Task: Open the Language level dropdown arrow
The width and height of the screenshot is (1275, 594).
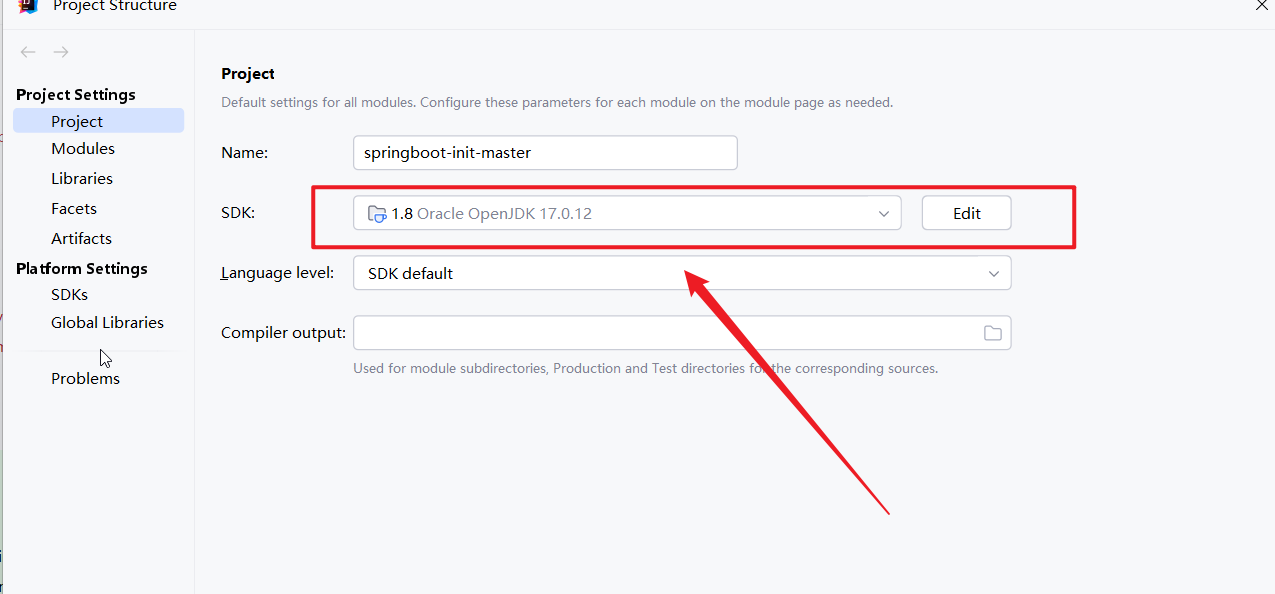Action: pyautogui.click(x=993, y=273)
